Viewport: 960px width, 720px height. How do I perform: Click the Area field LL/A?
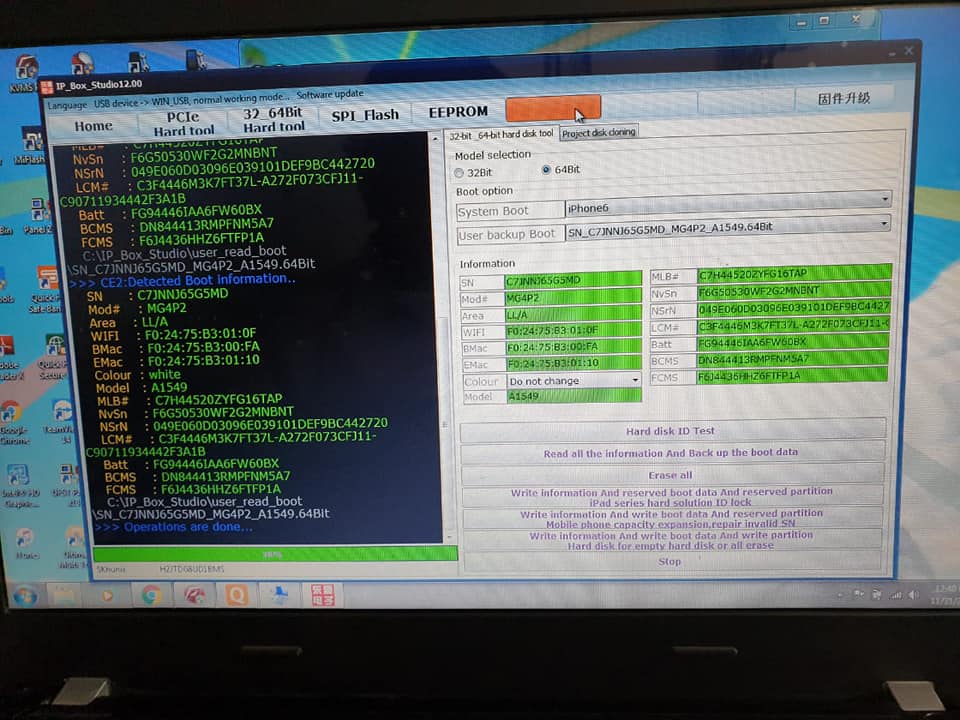(x=572, y=315)
